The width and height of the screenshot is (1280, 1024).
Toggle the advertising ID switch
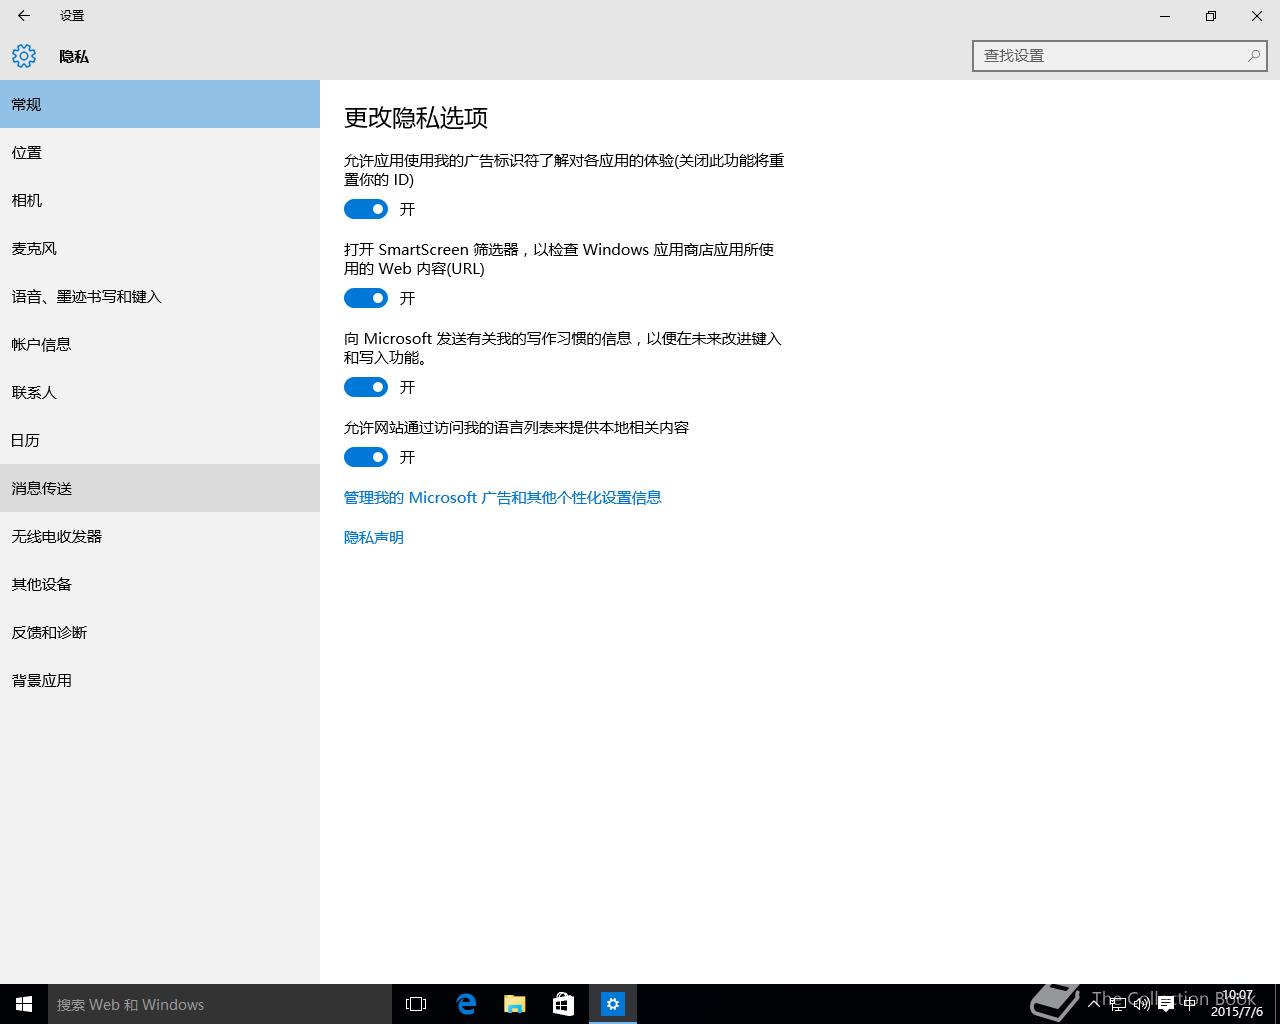point(366,209)
